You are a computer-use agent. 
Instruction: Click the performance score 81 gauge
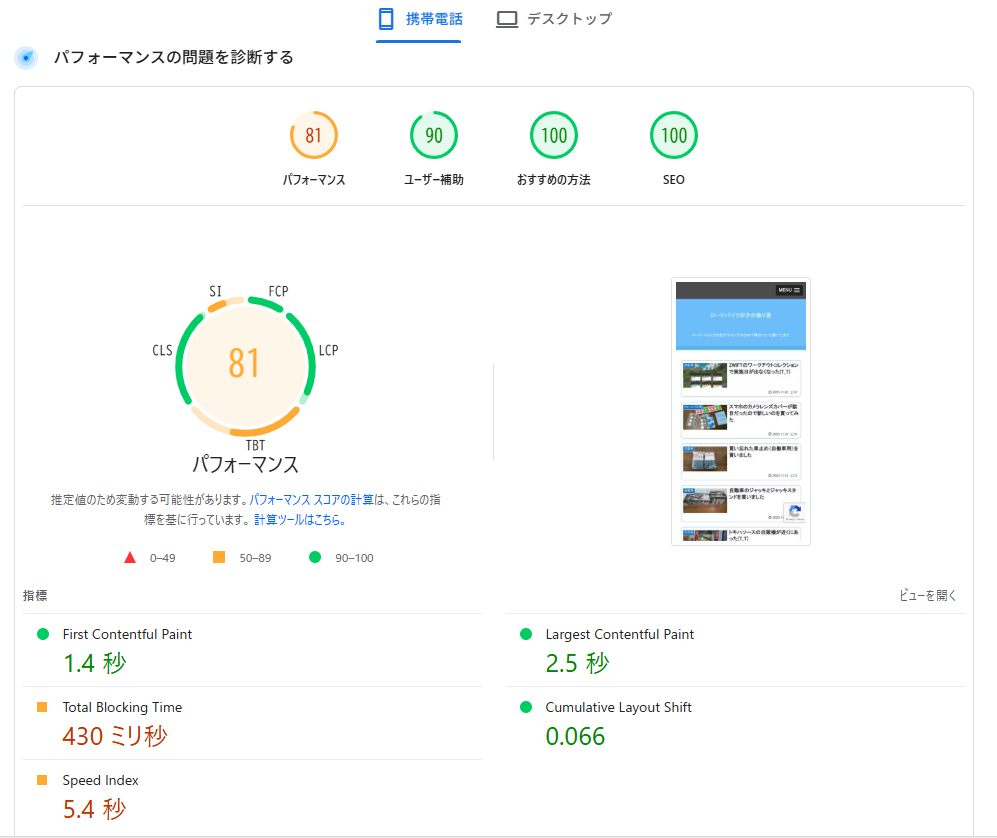point(313,136)
